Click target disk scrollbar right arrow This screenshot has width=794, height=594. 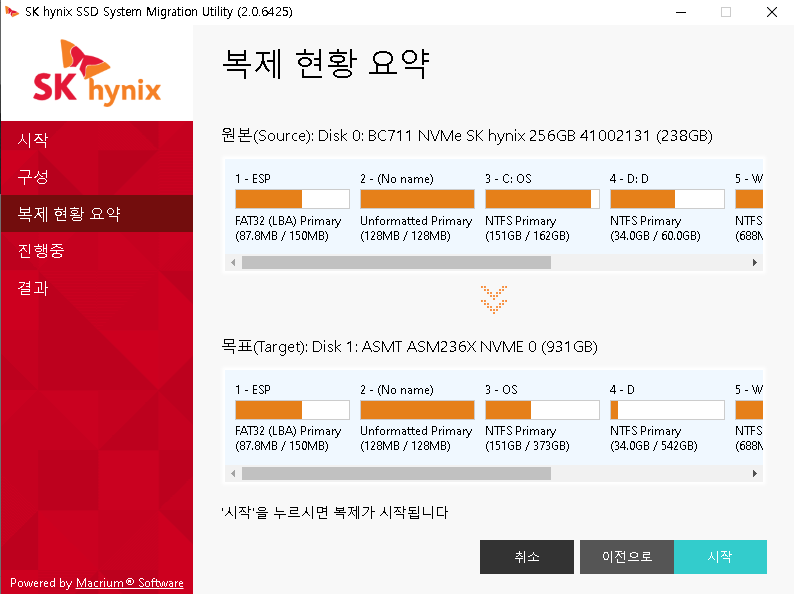[755, 473]
